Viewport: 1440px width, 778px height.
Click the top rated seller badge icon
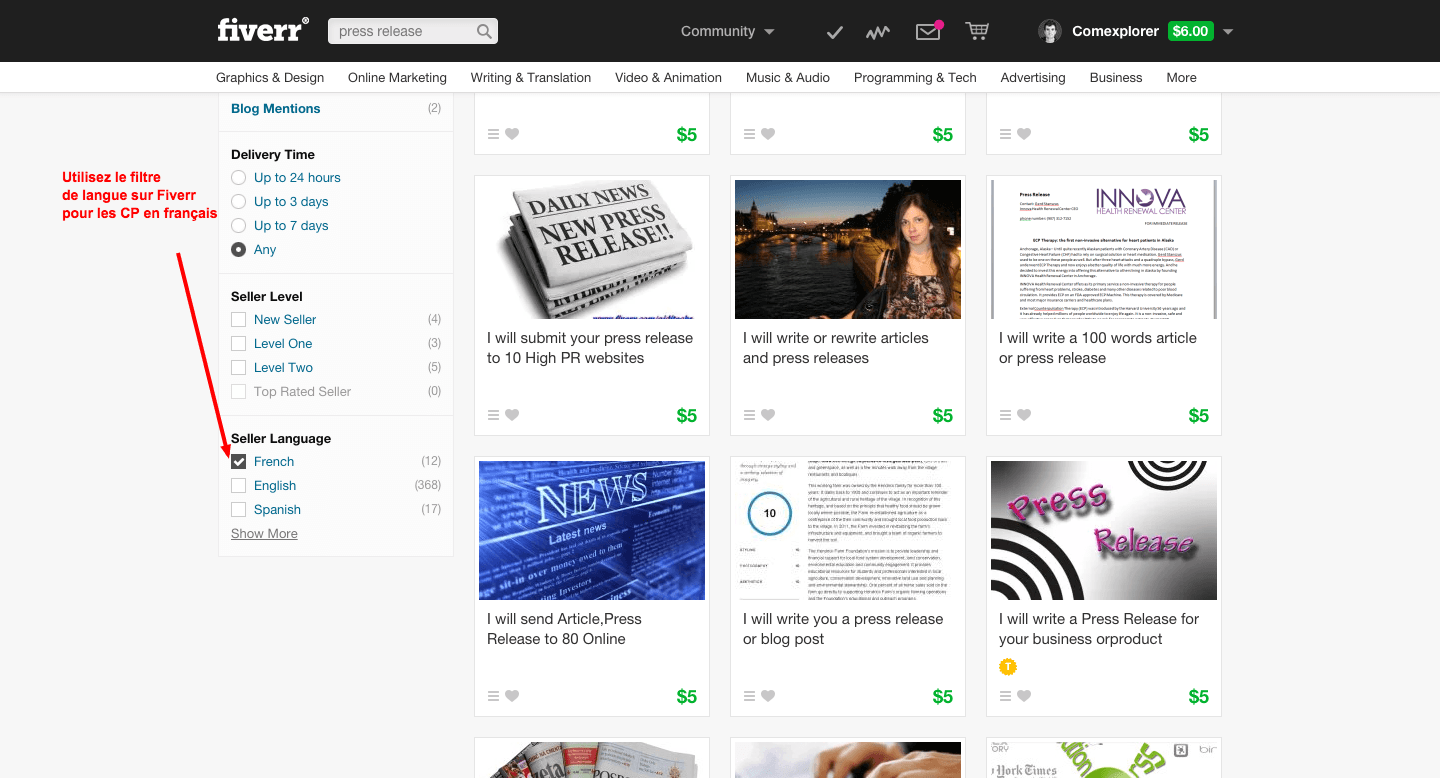click(x=1008, y=667)
